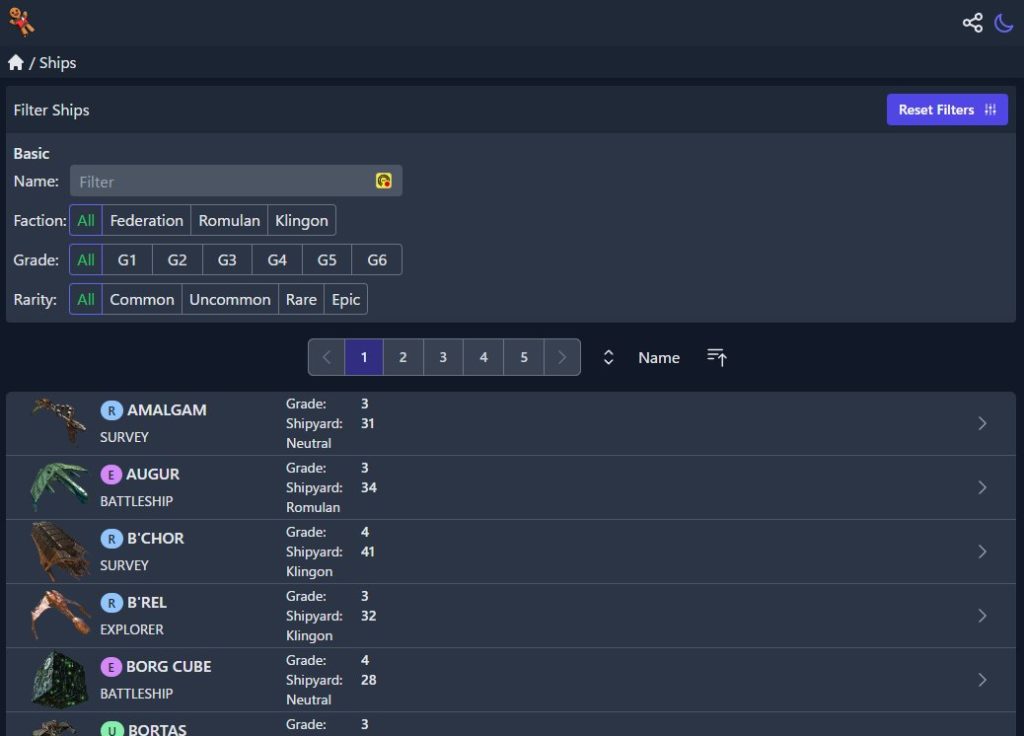This screenshot has height=736, width=1024.
Task: Toggle ascending sort order icon
Action: 717,357
